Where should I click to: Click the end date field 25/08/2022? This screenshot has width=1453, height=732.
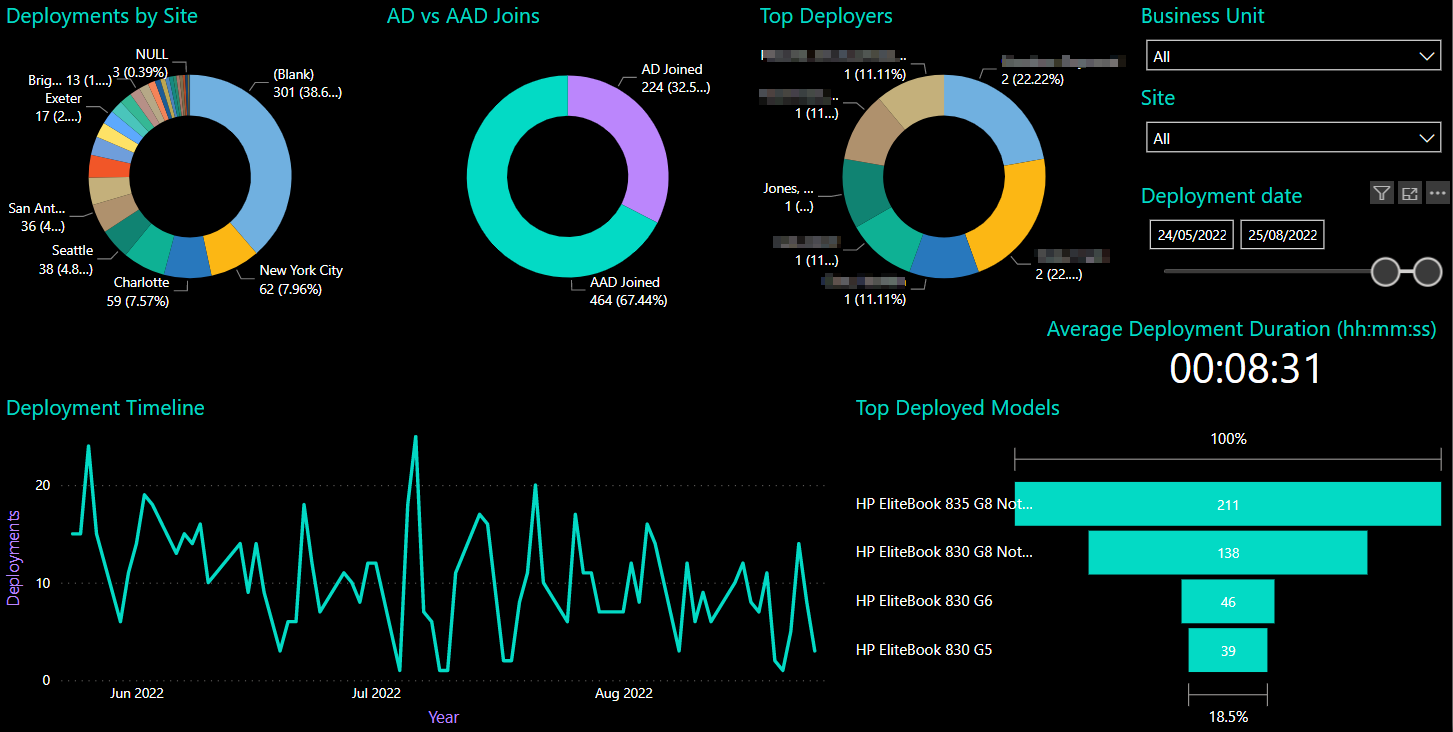click(x=1282, y=235)
